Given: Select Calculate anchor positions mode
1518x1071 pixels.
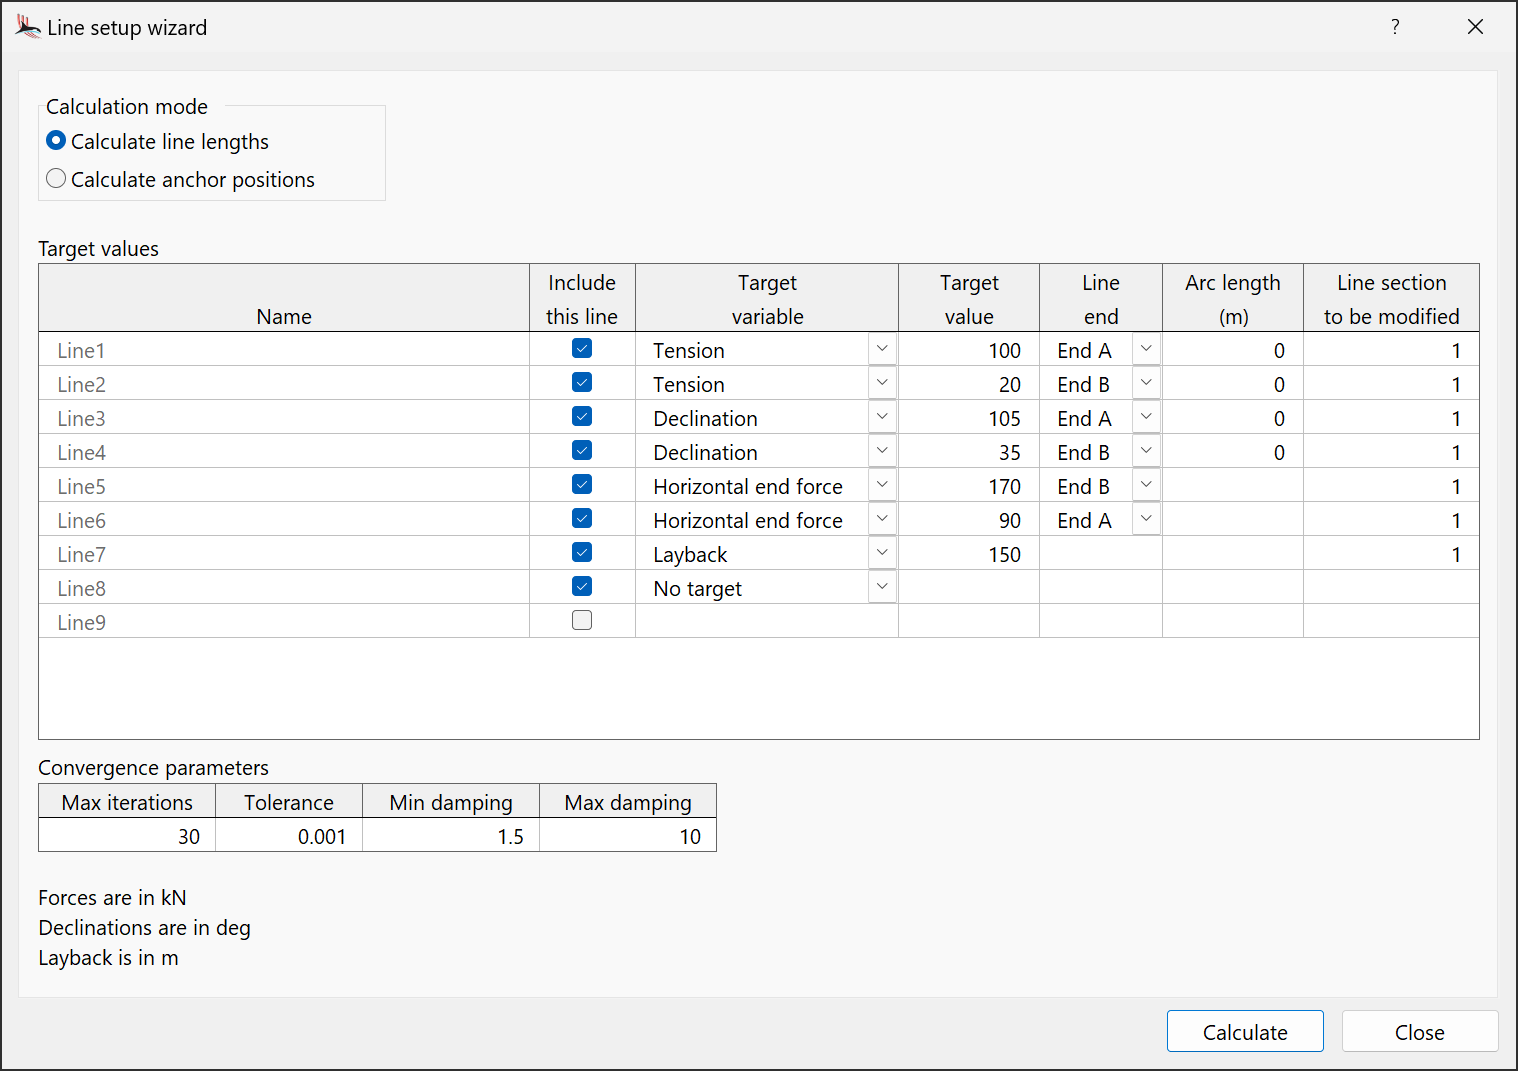Looking at the screenshot, I should click(57, 179).
